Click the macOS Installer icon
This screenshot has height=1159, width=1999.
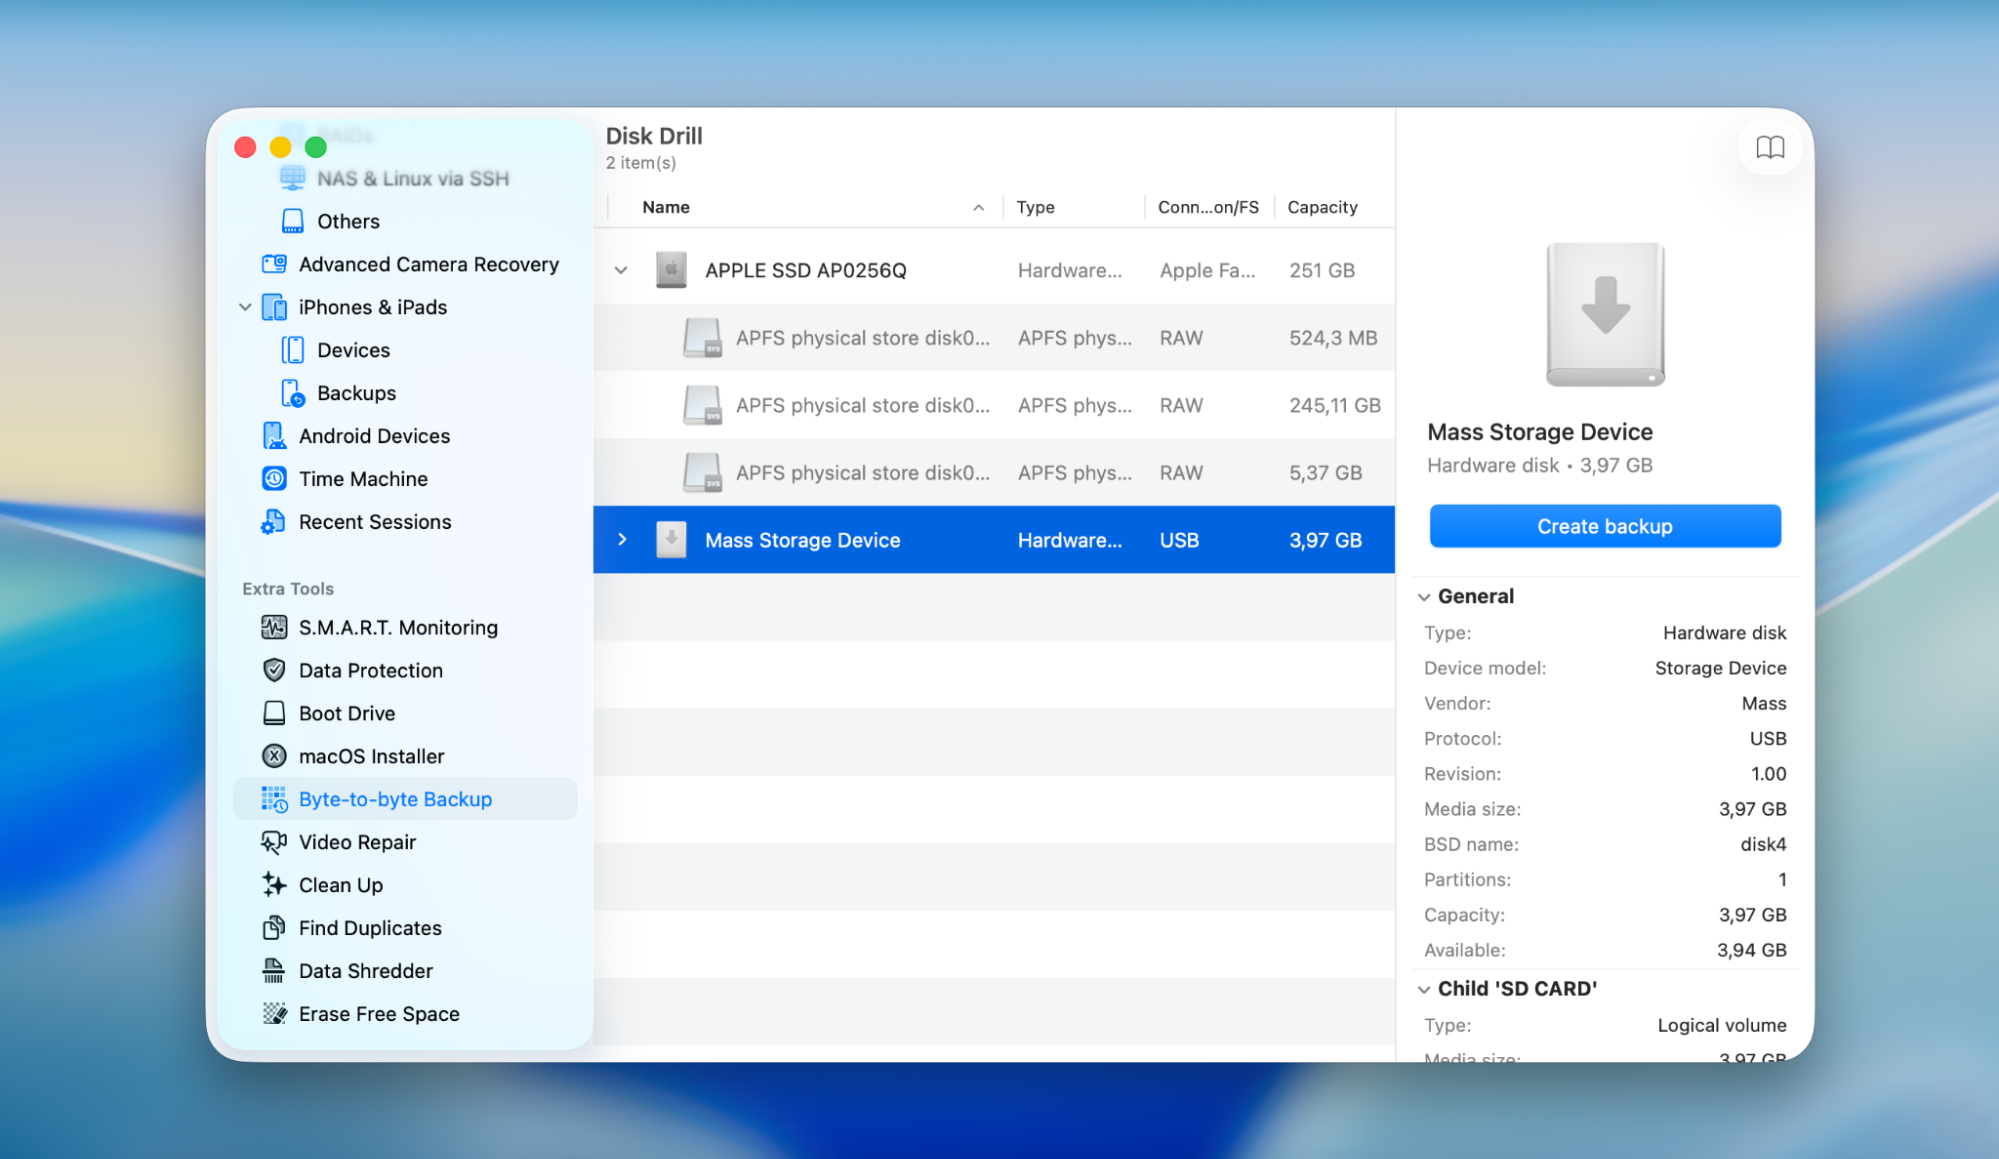274,756
